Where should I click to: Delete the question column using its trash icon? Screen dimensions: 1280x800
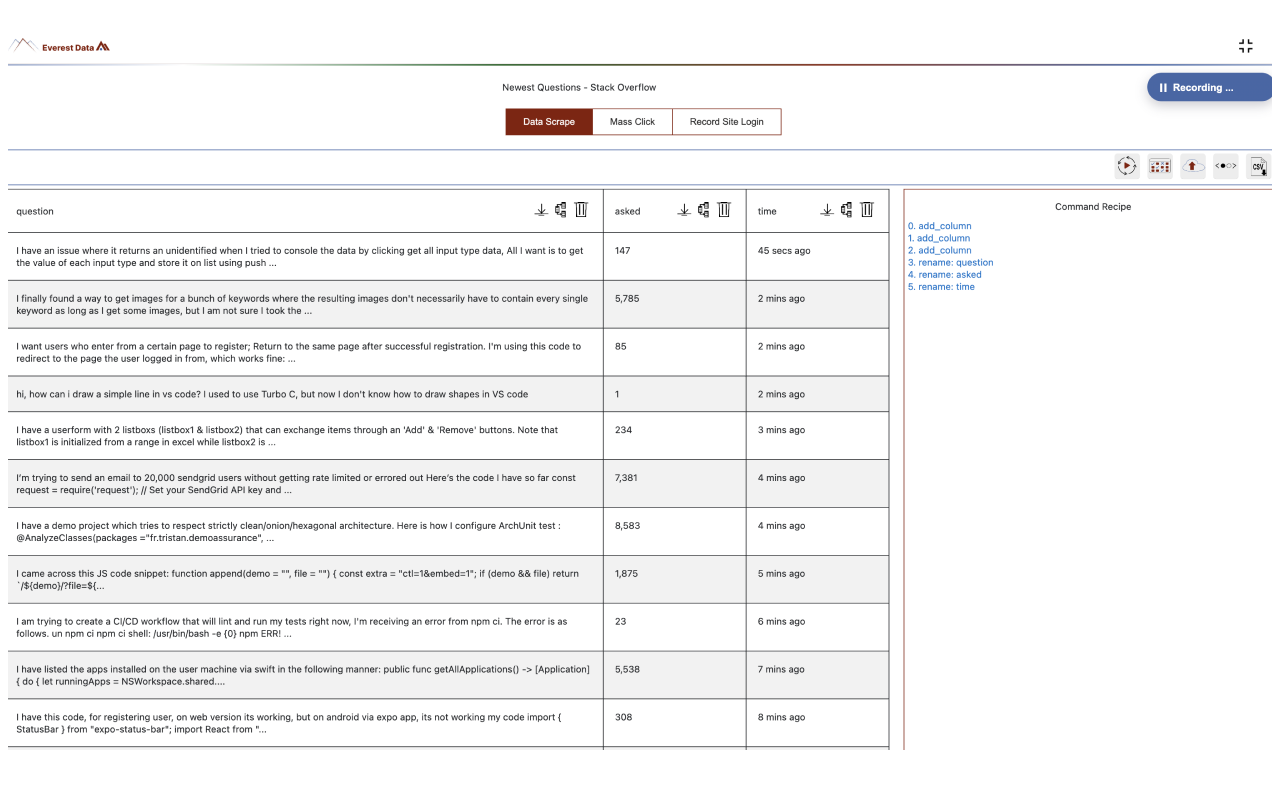pos(581,210)
